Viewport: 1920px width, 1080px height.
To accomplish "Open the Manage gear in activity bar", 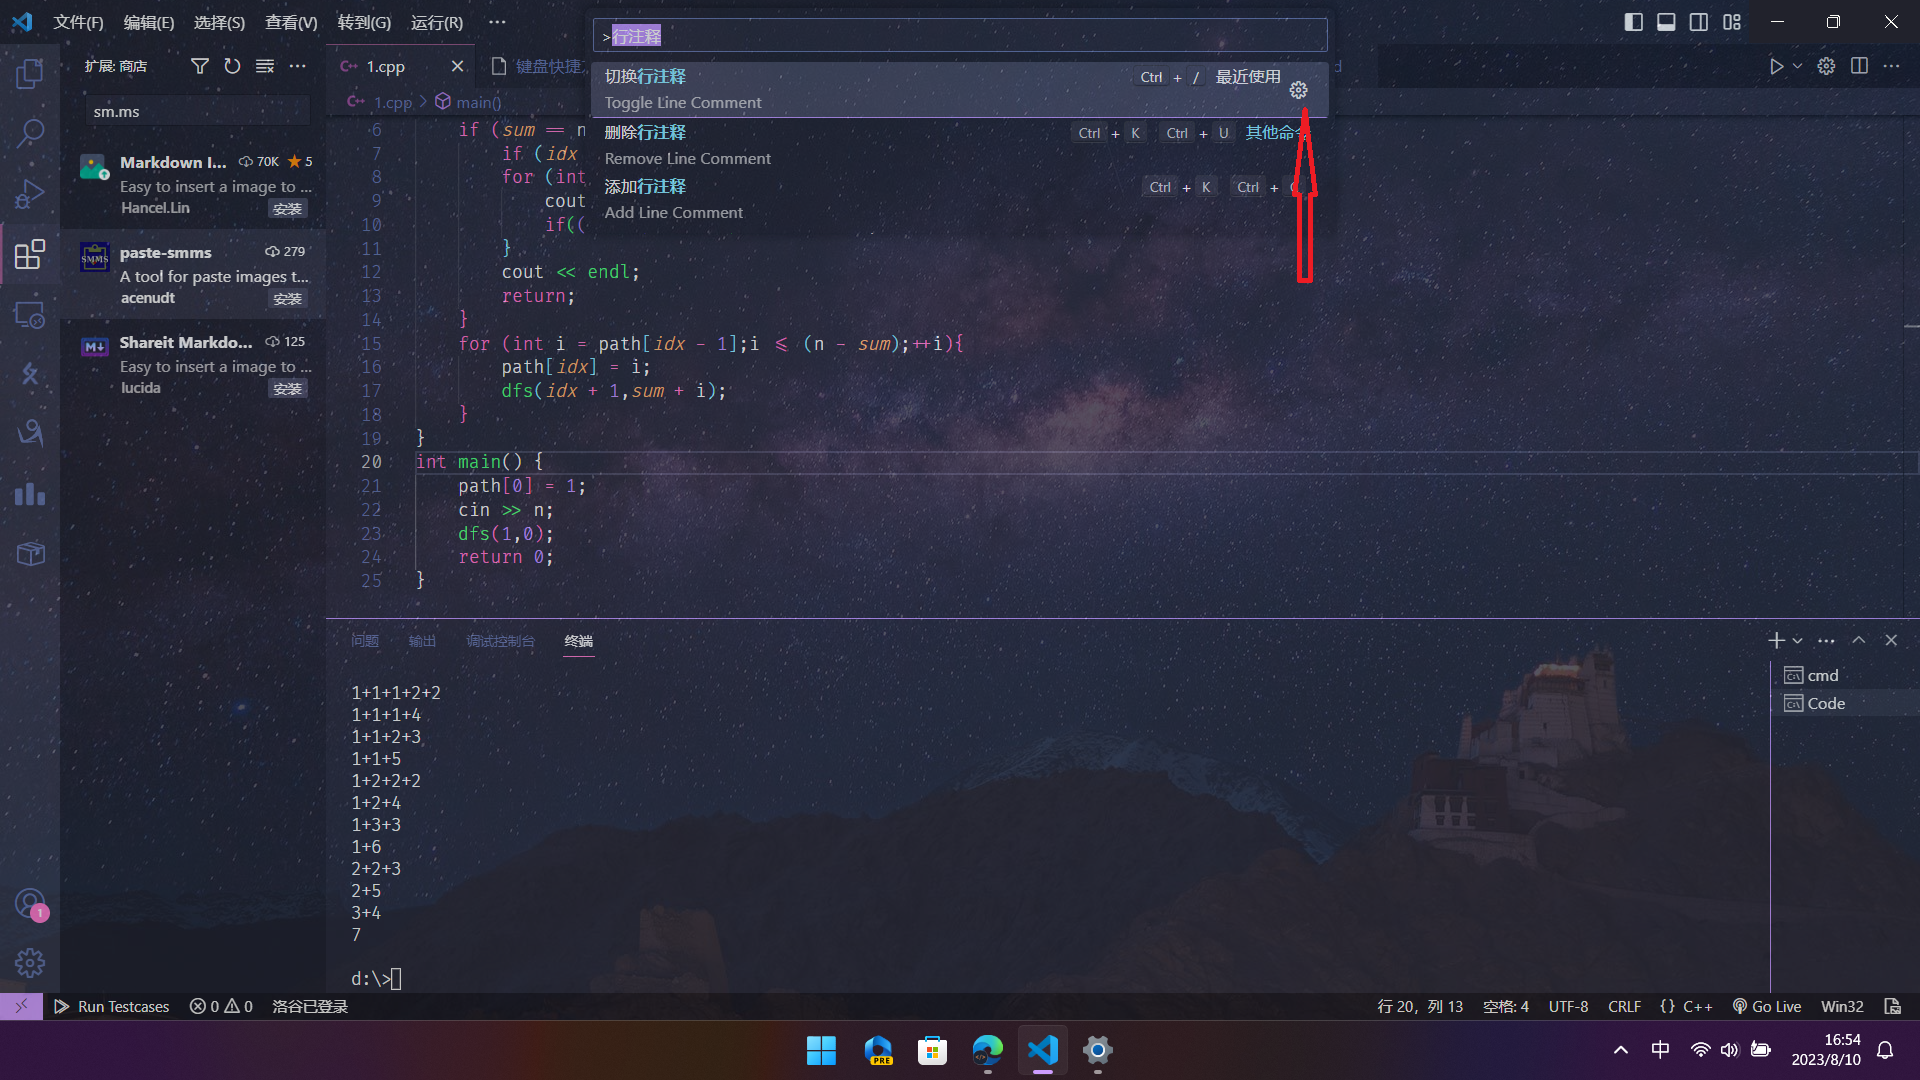I will click(x=30, y=962).
